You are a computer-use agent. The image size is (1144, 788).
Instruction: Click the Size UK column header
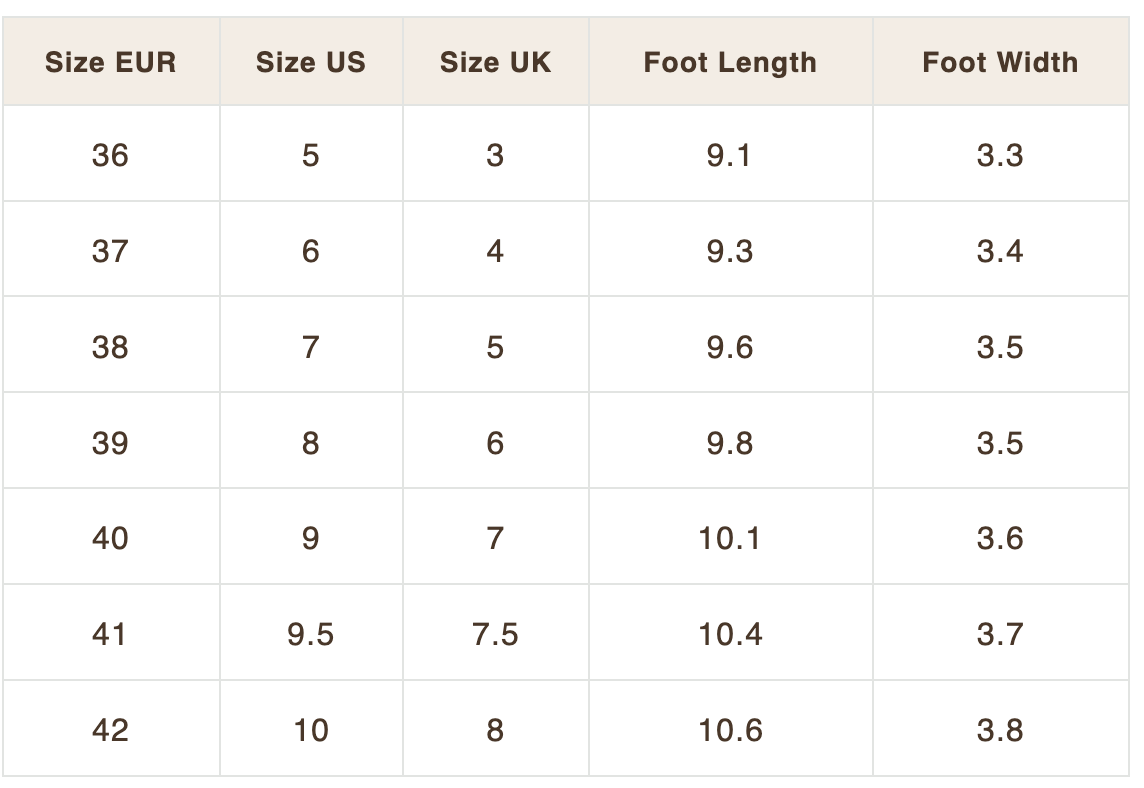[x=495, y=61]
